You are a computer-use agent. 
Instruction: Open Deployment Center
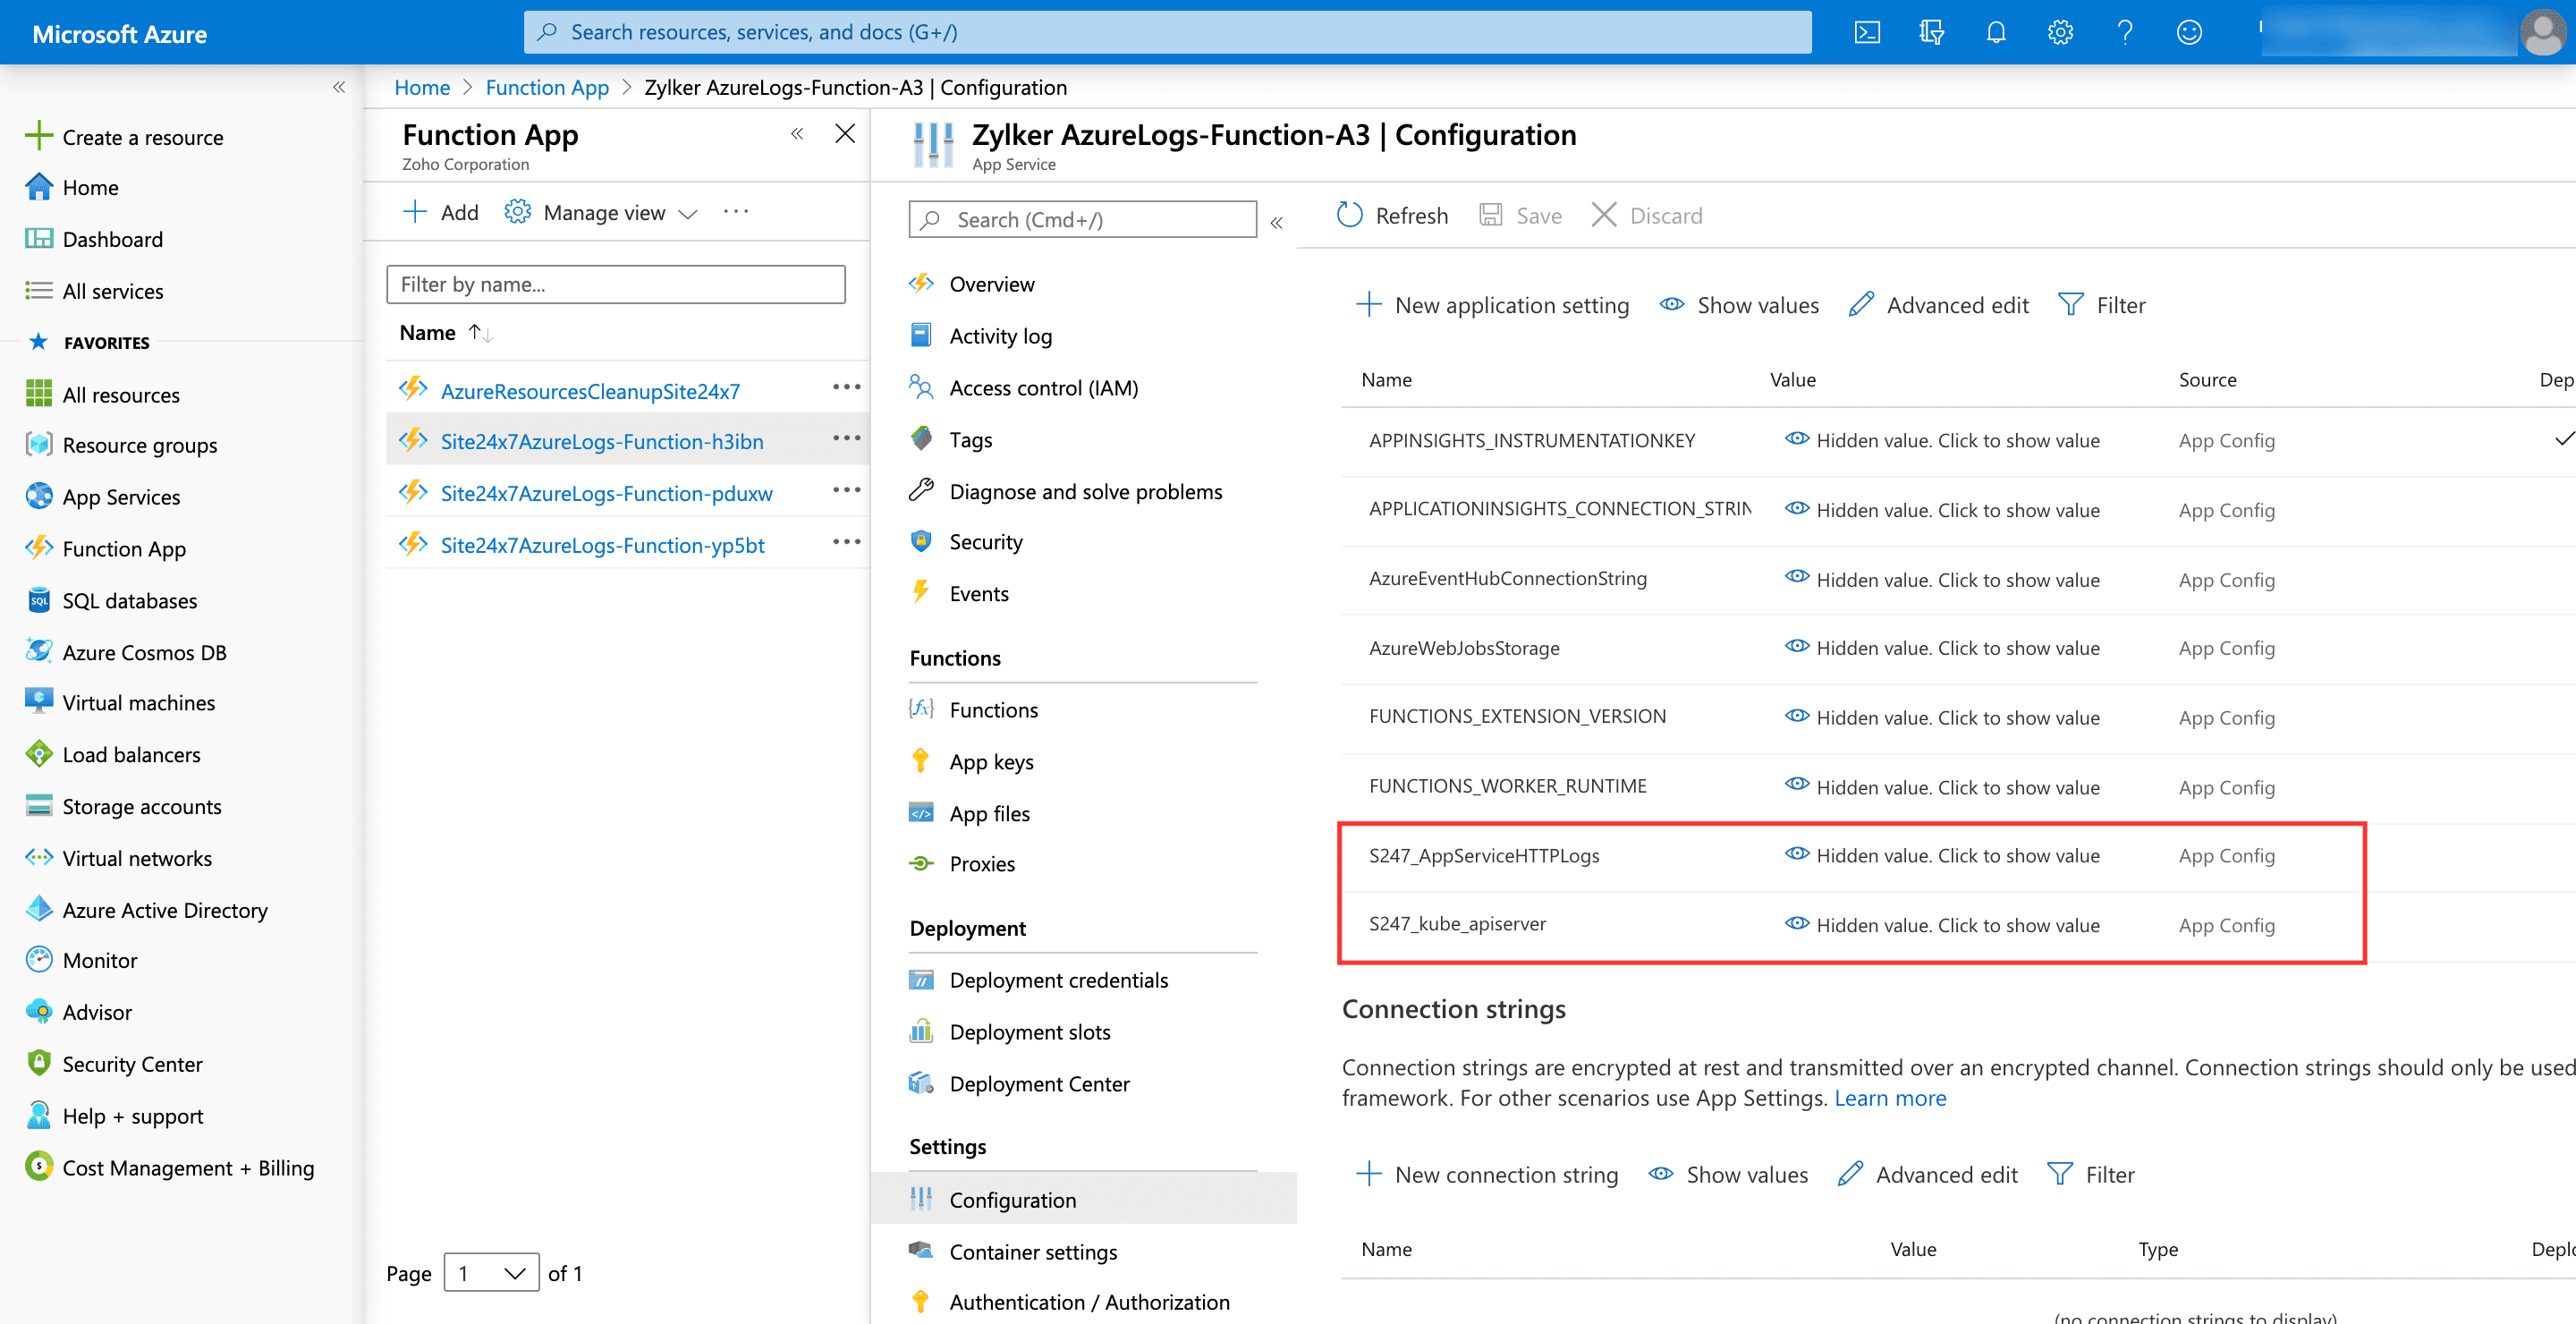[x=1040, y=1083]
